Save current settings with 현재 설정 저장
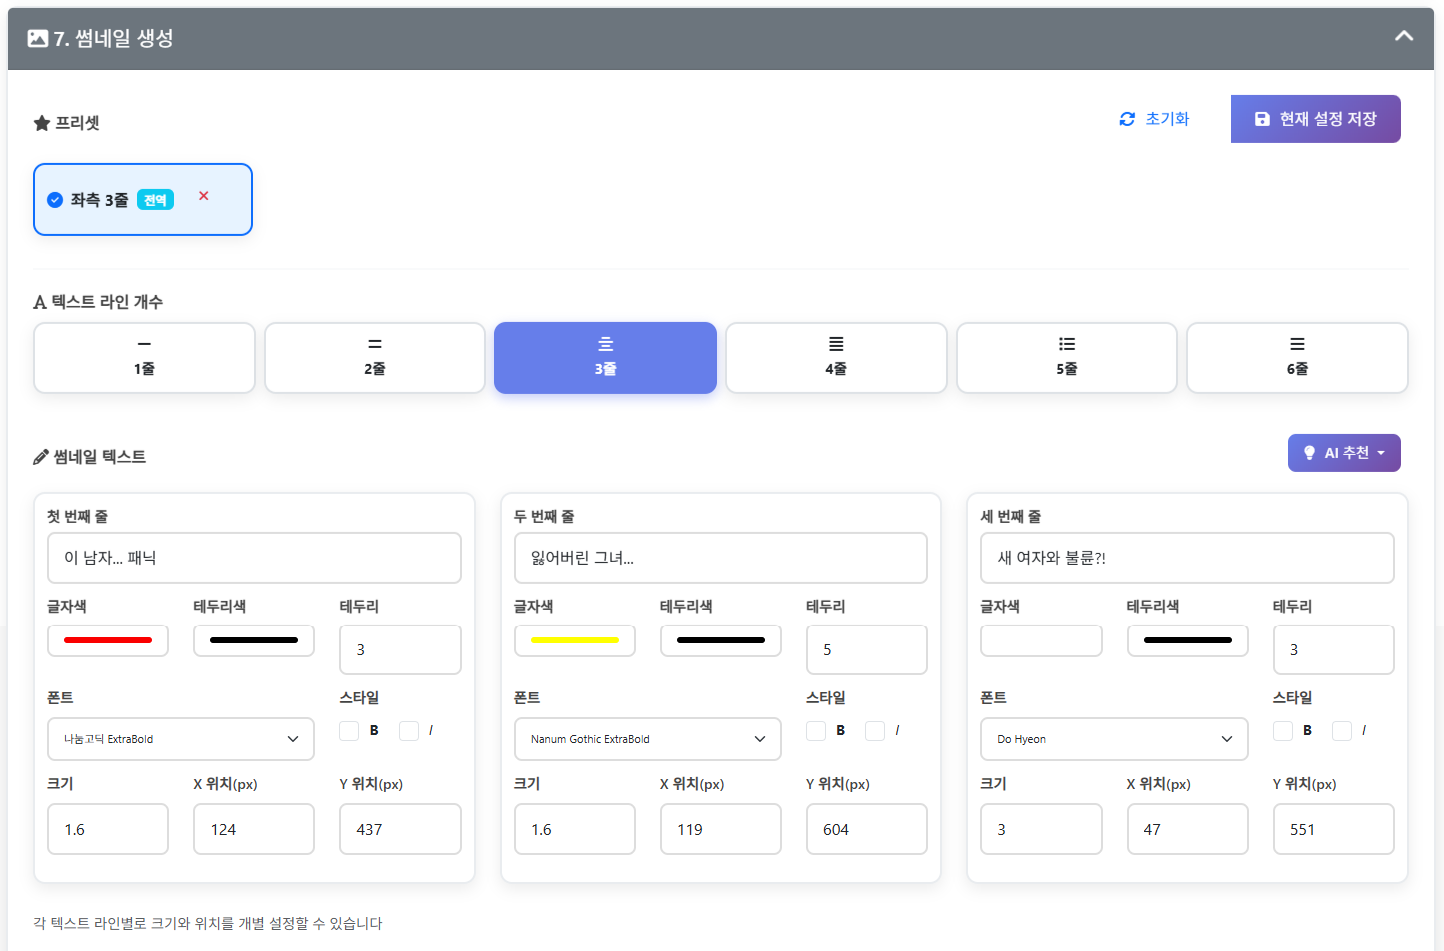Image resolution: width=1444 pixels, height=951 pixels. [1315, 119]
